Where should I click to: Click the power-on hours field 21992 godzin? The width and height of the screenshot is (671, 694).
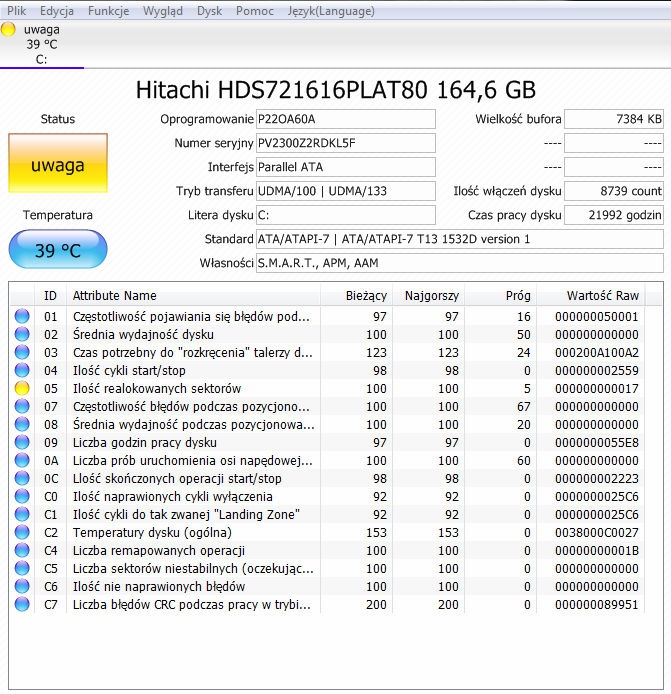coord(614,215)
